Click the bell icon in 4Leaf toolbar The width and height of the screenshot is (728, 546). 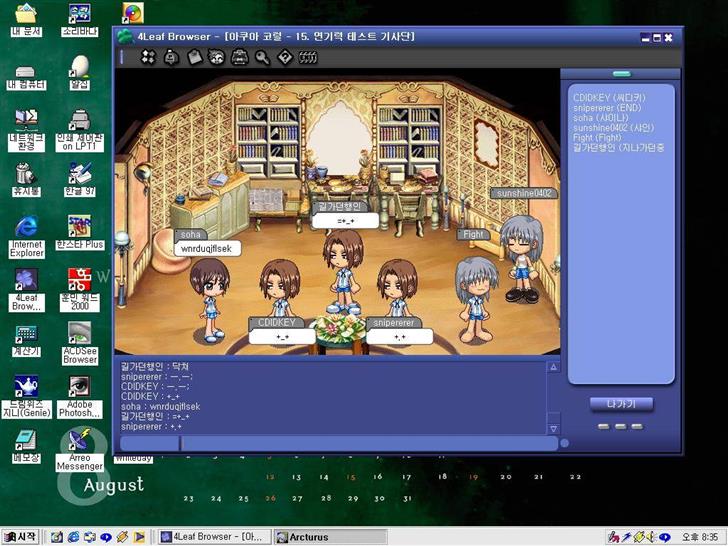coord(171,58)
